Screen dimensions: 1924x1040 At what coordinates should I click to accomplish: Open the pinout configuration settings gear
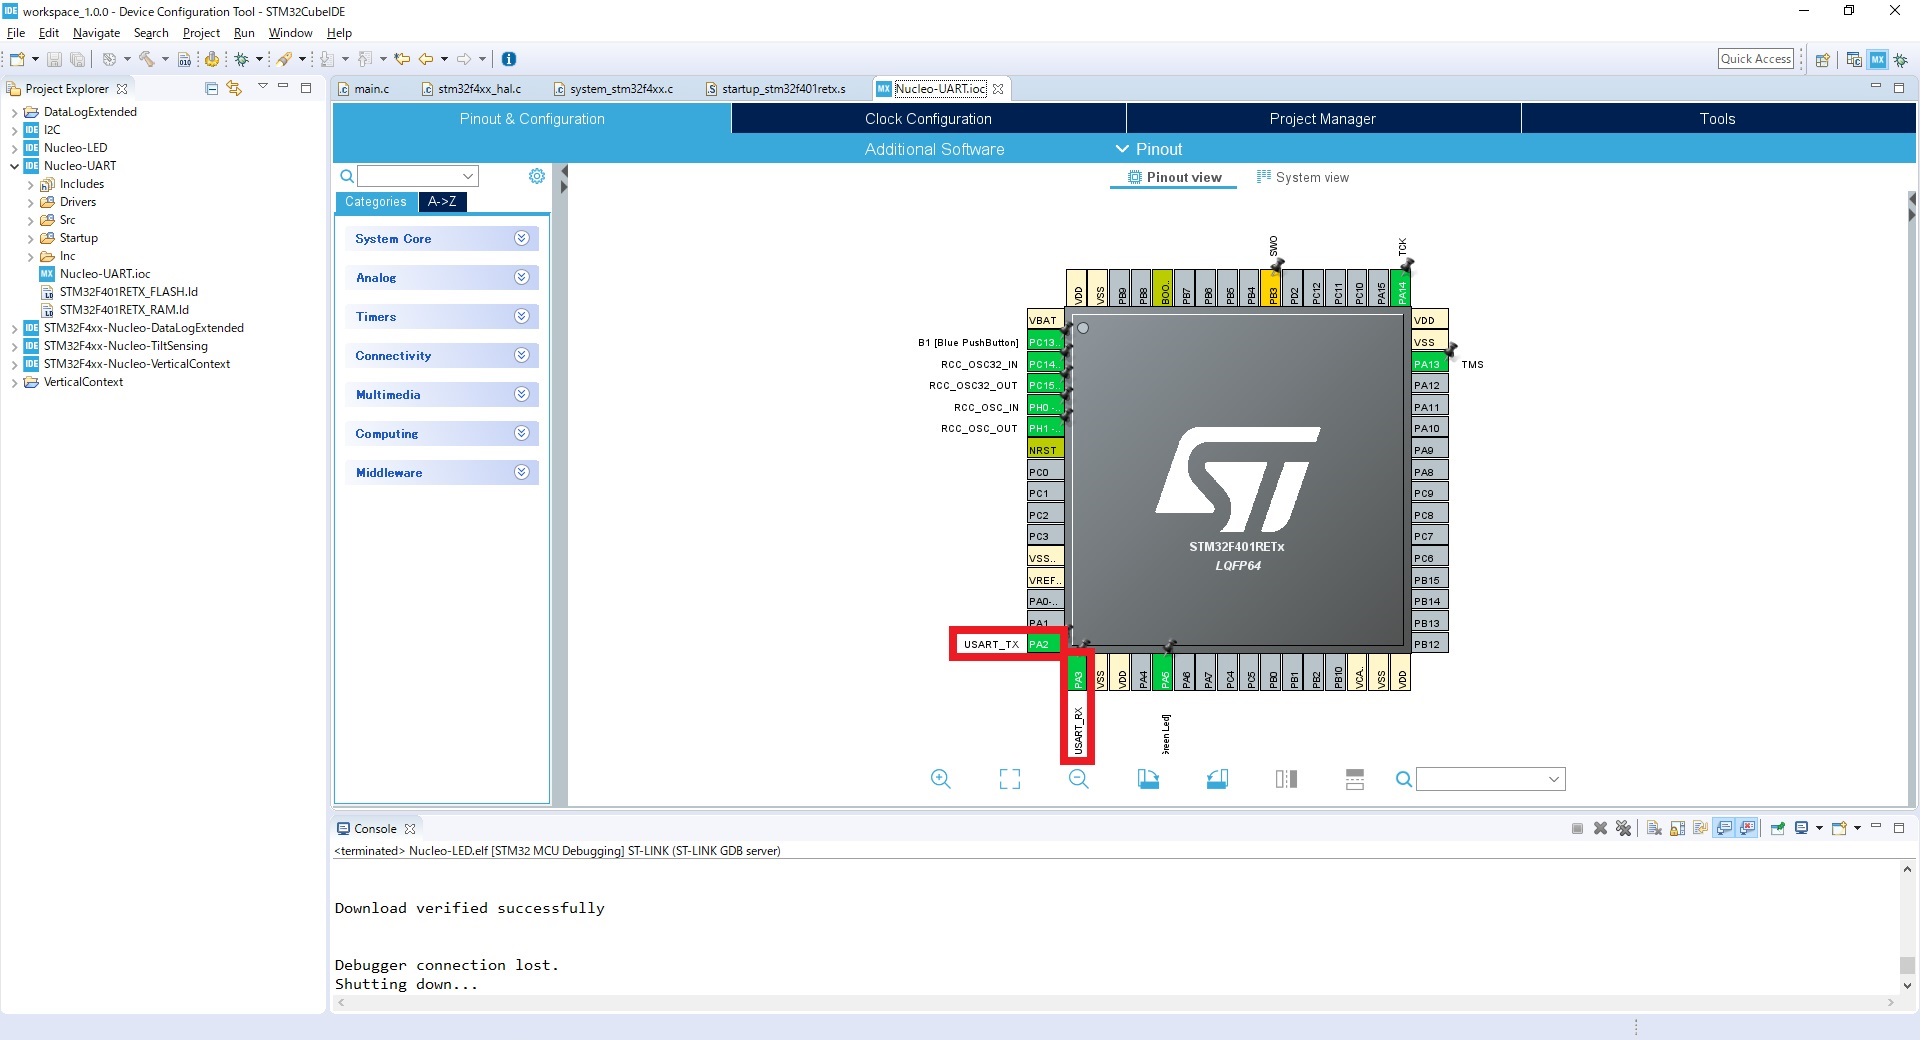click(x=536, y=176)
